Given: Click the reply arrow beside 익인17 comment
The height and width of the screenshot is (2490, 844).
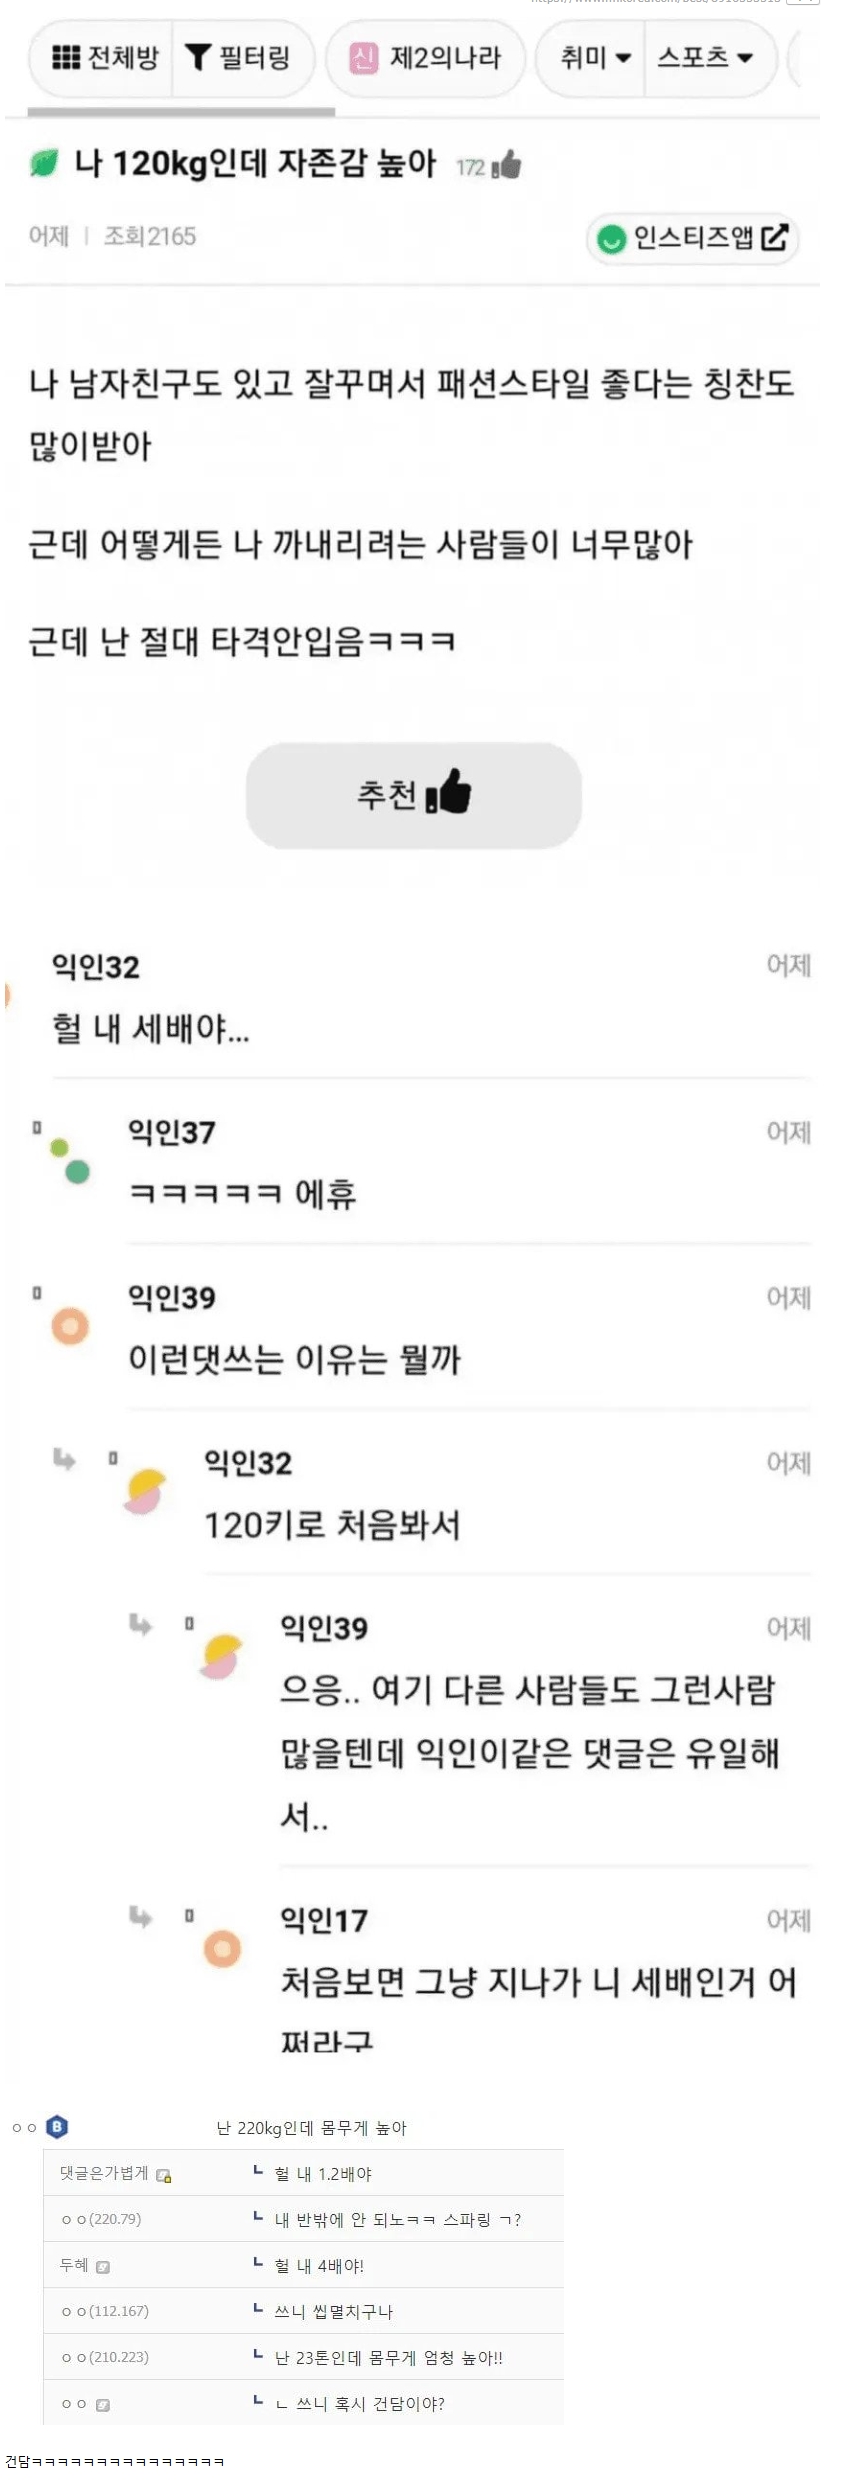Looking at the screenshot, I should point(141,1916).
